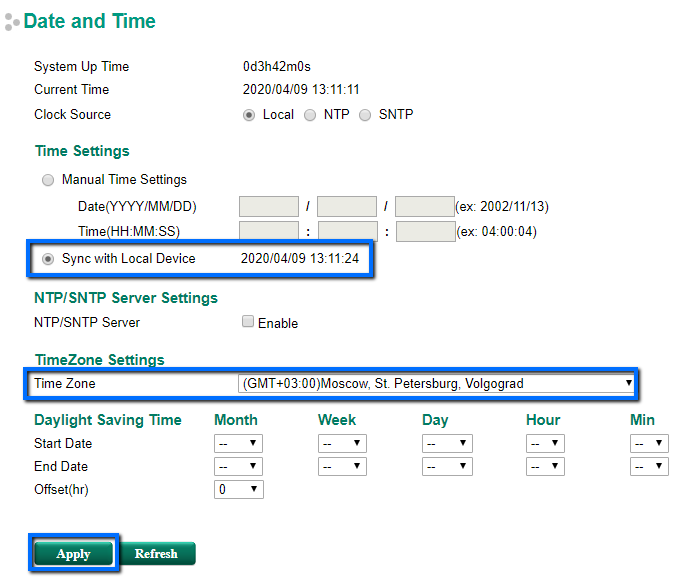Open the Start Date Day dropdown

446,443
